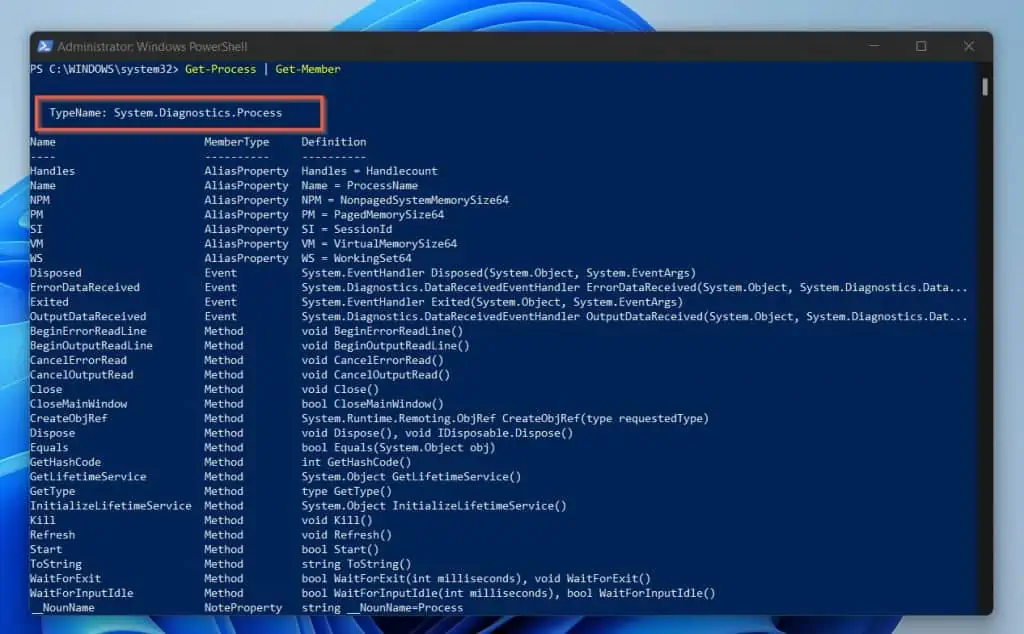Click the 'OutputDataReceived' event name
Screen dimensions: 1024x634
click(88, 317)
